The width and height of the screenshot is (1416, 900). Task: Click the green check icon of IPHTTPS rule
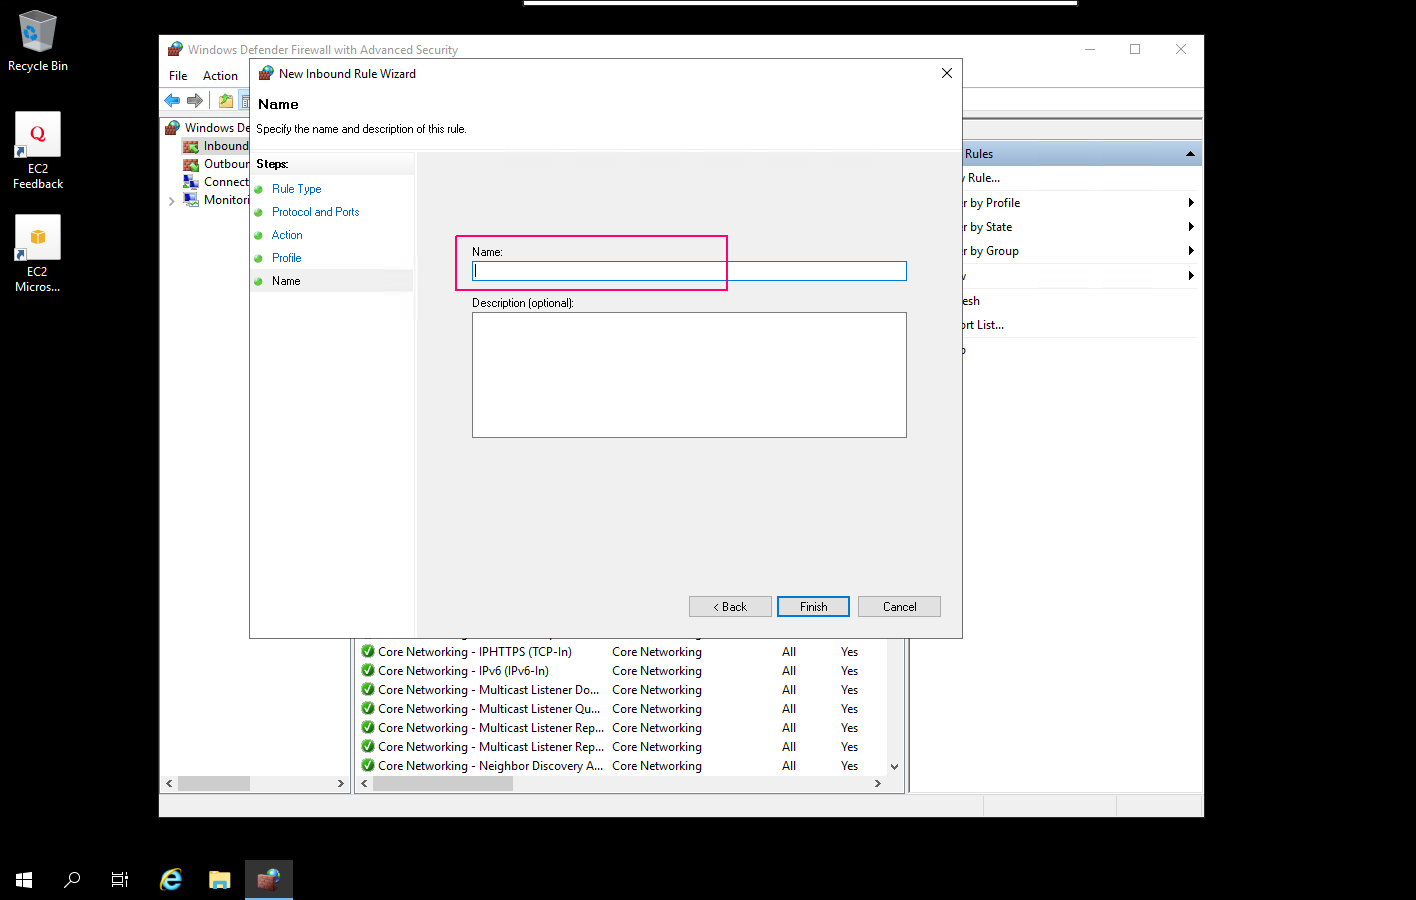click(x=368, y=652)
